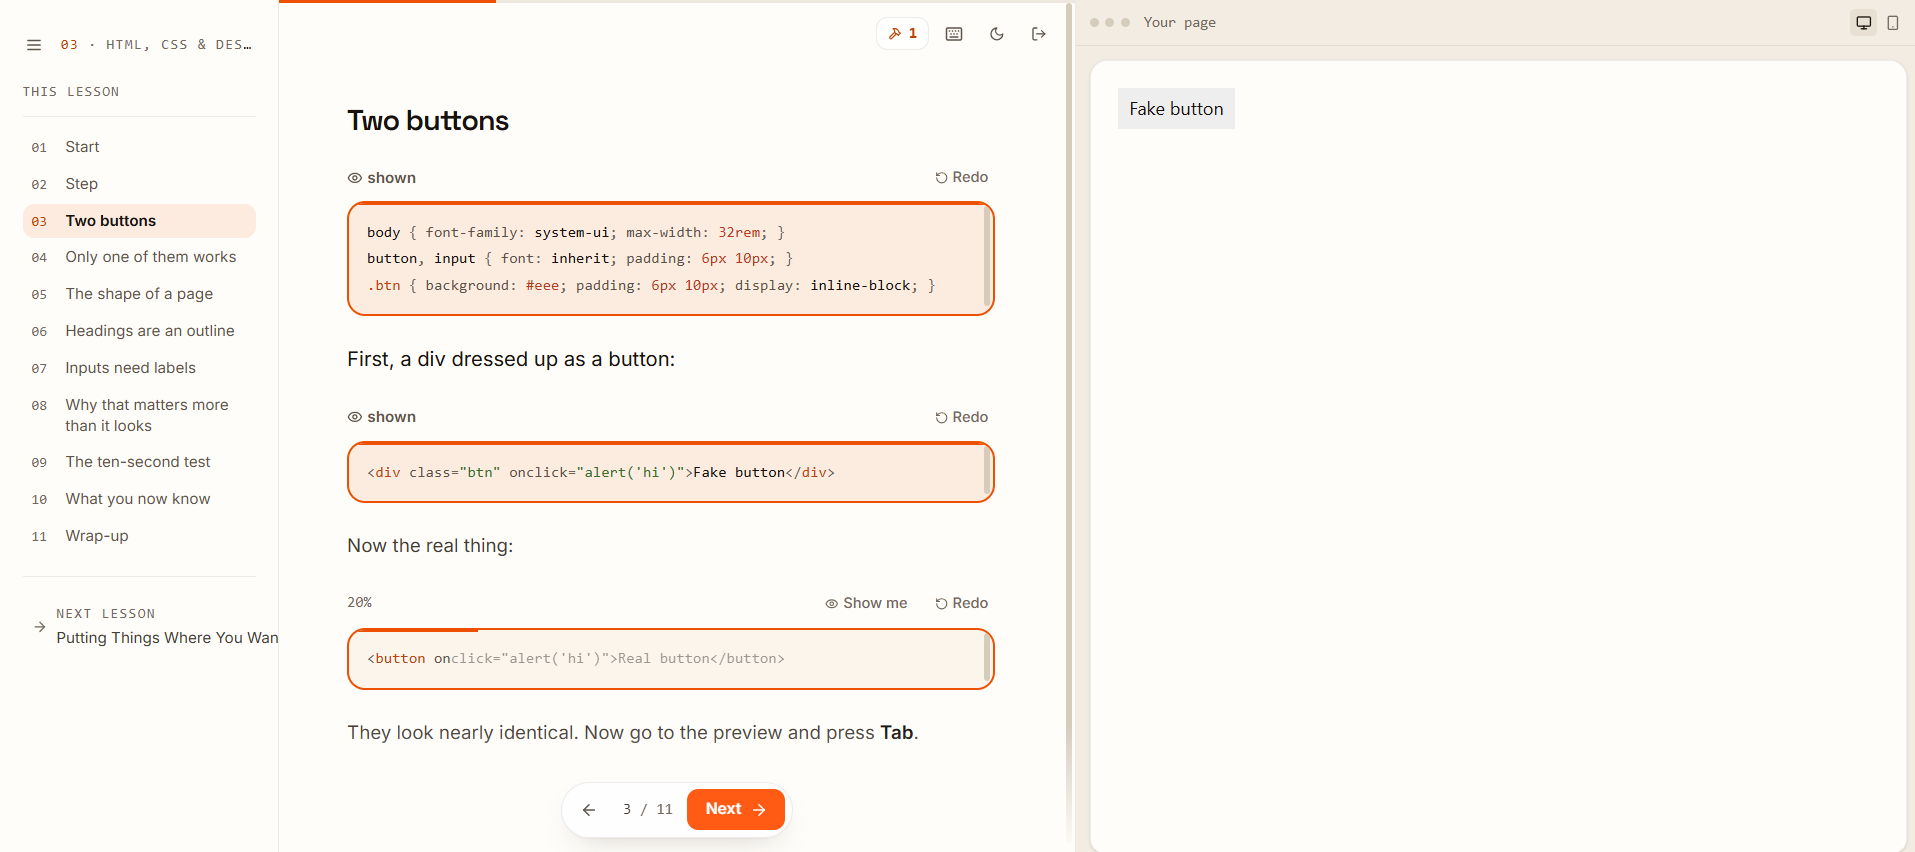
Task: Click the Two buttons heading
Action: tap(428, 121)
